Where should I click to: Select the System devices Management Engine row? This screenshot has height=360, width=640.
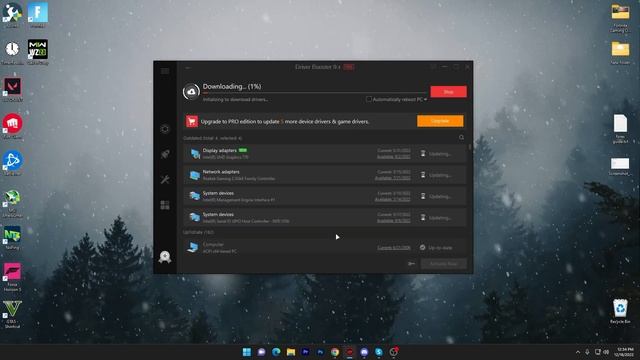pyautogui.click(x=324, y=196)
